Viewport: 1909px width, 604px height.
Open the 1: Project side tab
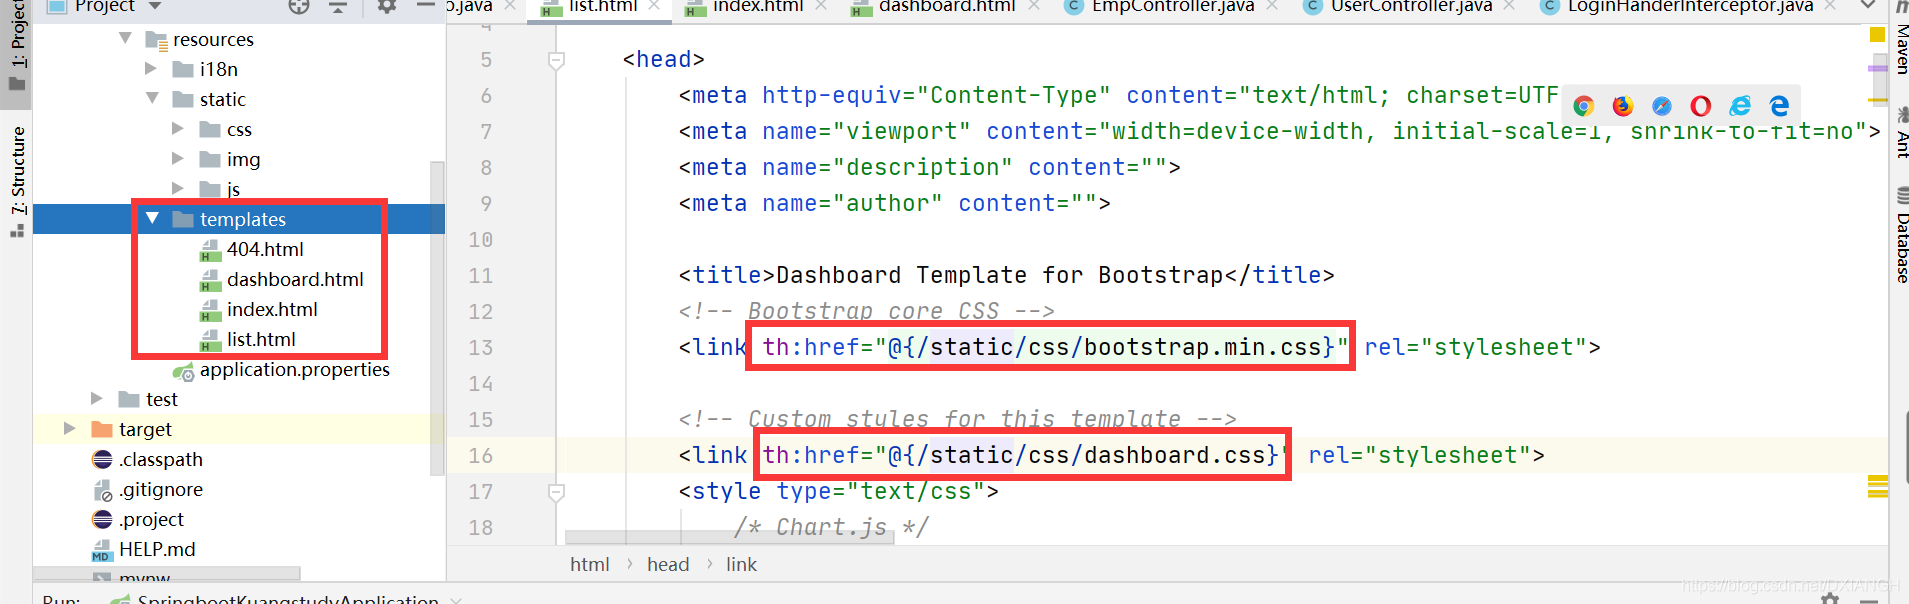click(x=17, y=48)
